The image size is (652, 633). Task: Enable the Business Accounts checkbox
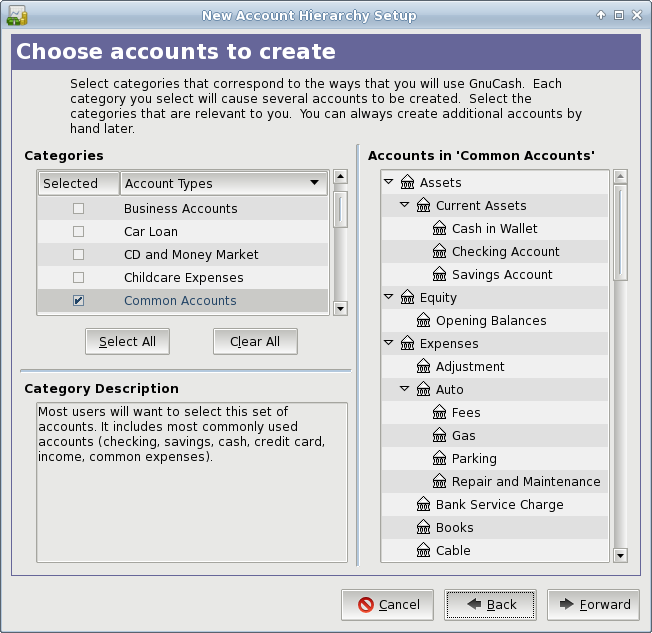pyautogui.click(x=78, y=208)
